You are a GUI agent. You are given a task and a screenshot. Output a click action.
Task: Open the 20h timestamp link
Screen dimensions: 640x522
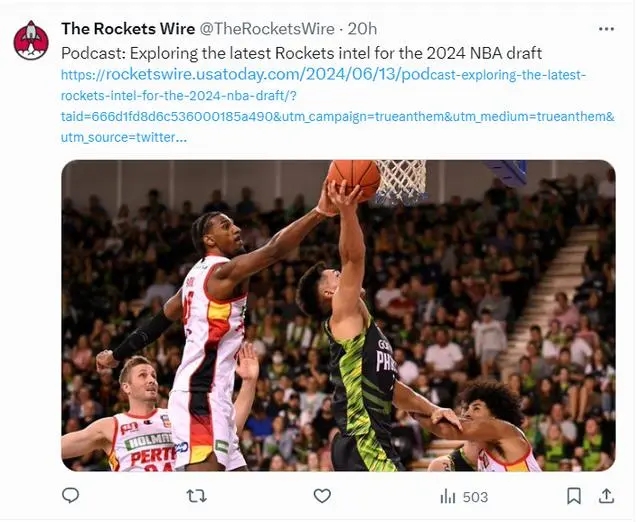tap(362, 29)
